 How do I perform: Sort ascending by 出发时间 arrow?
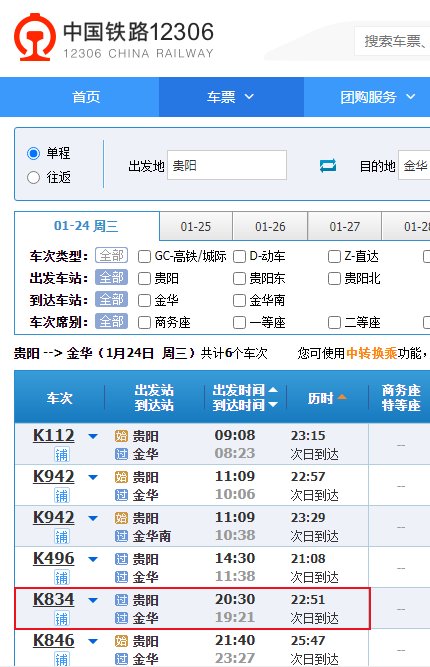(273, 390)
